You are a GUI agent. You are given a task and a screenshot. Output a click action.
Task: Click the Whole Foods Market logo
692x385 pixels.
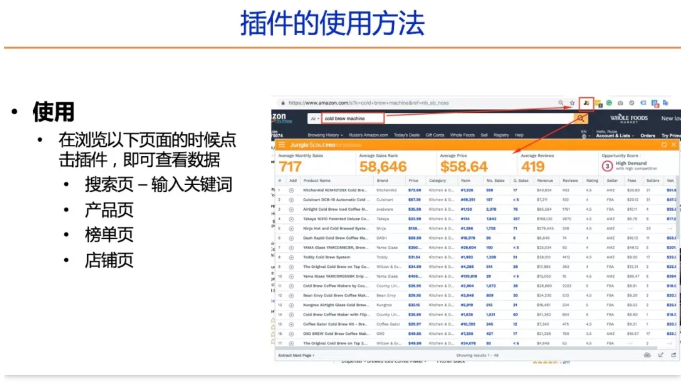(x=629, y=118)
